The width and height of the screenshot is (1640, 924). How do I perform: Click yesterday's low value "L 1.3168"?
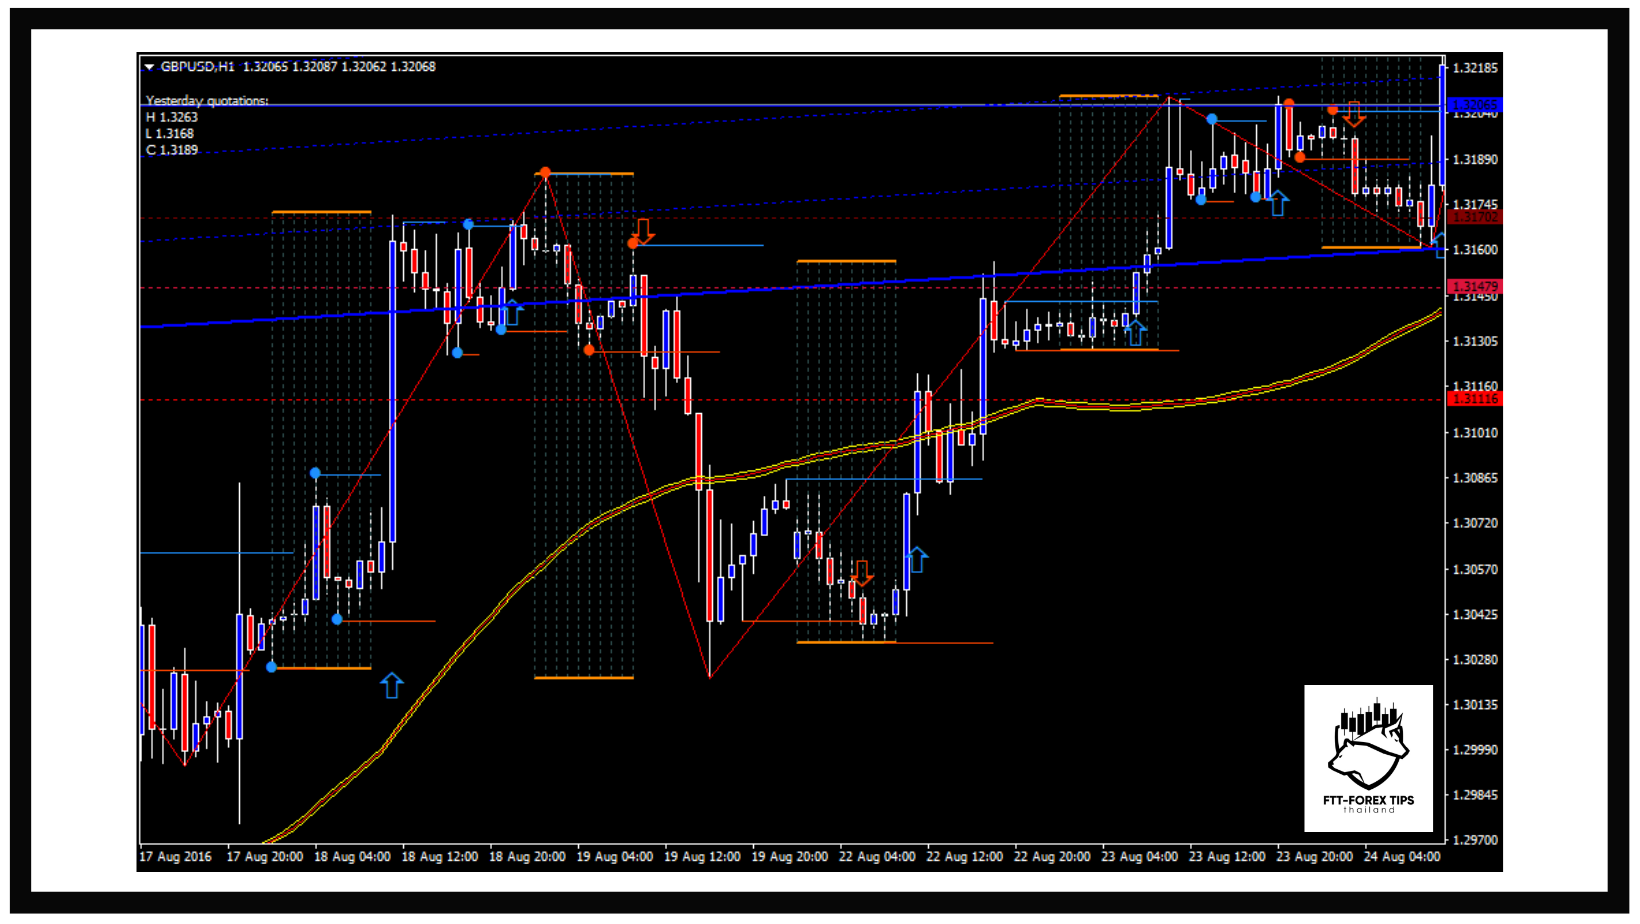(x=170, y=134)
